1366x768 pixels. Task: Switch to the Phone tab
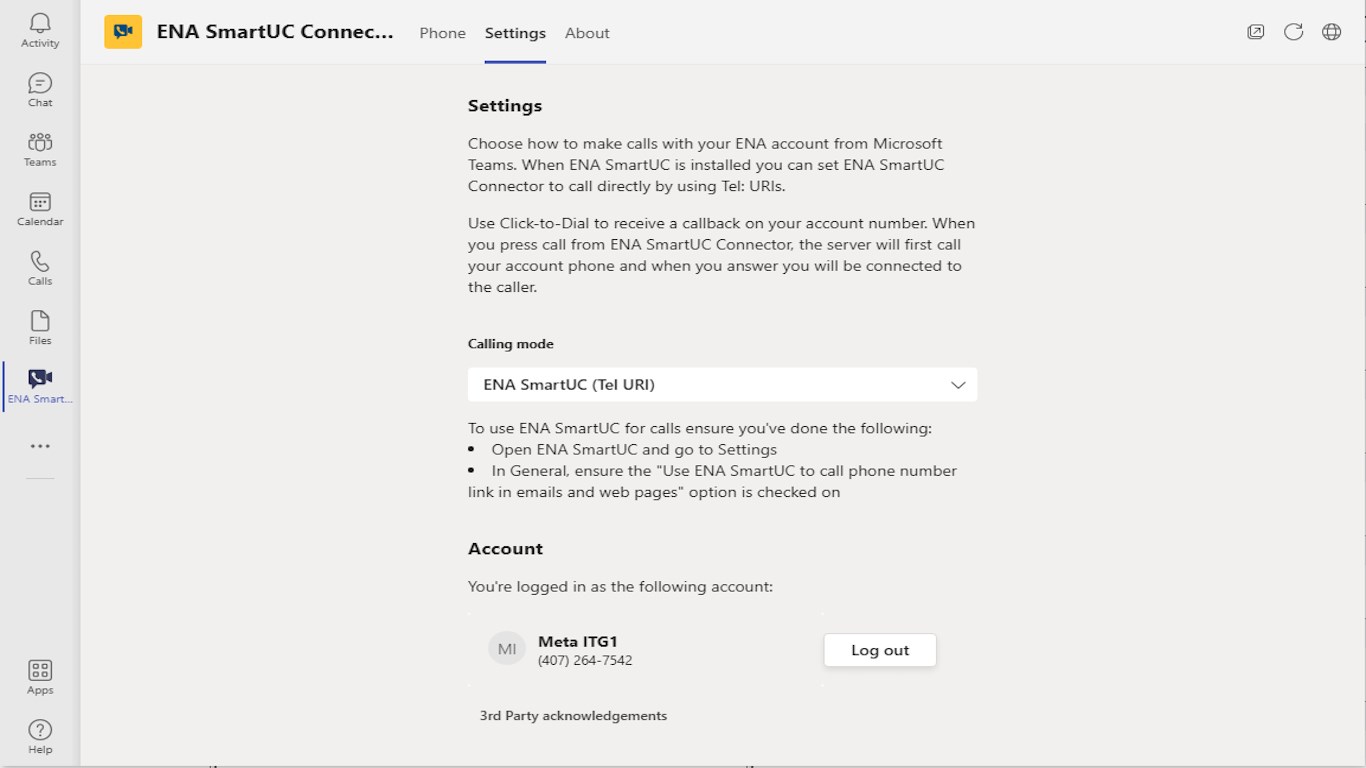(x=443, y=33)
